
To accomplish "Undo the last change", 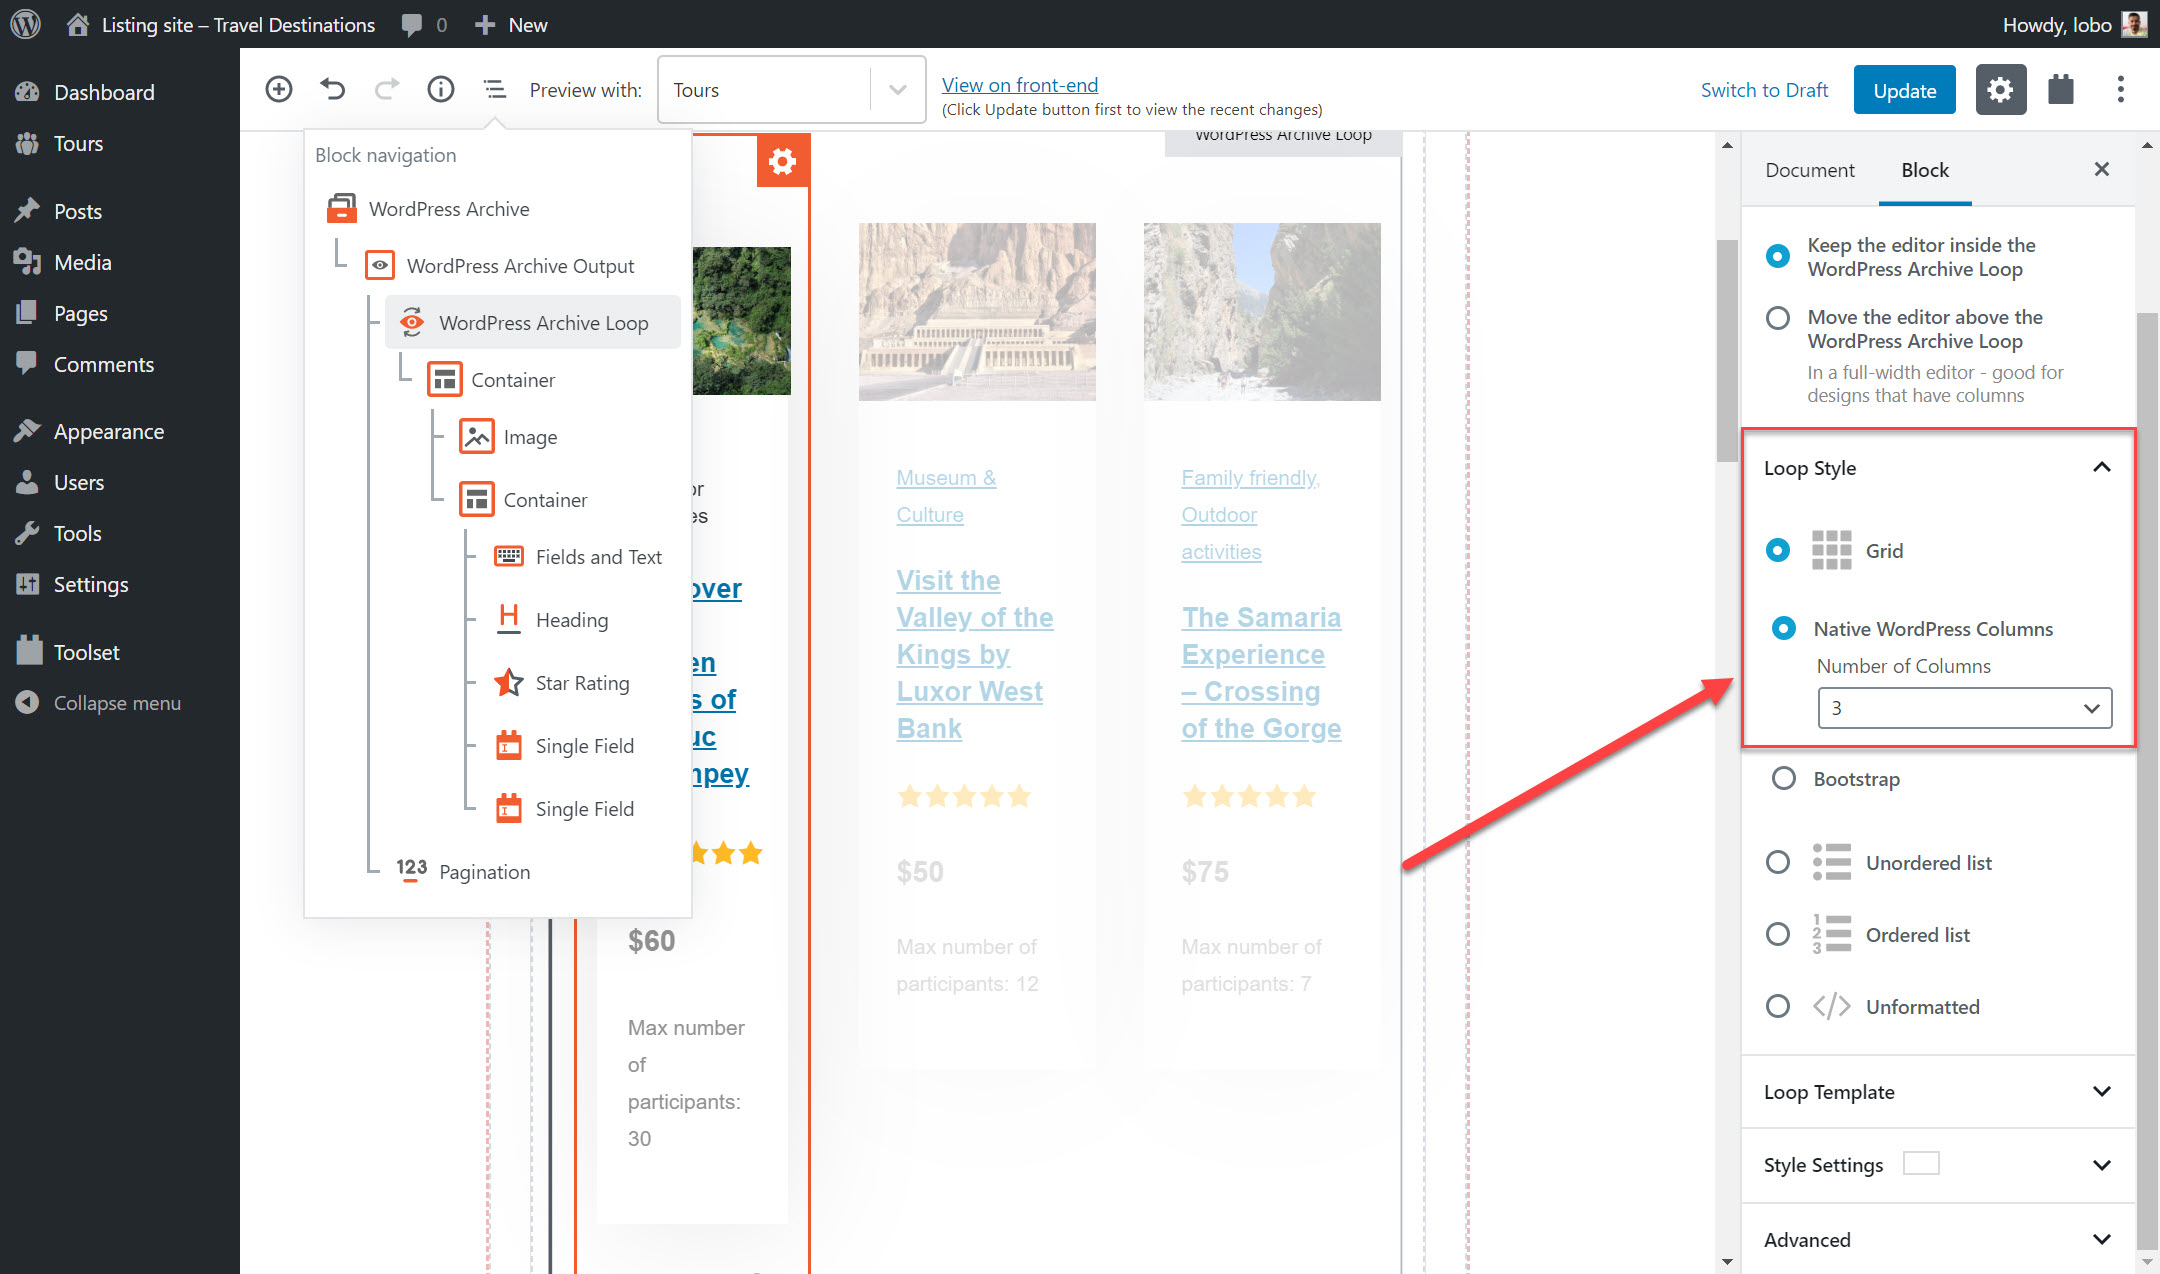I will tap(332, 89).
